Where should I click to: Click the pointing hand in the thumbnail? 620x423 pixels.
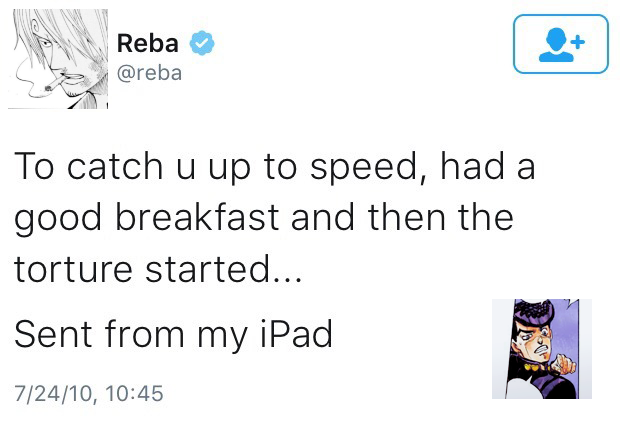563,364
